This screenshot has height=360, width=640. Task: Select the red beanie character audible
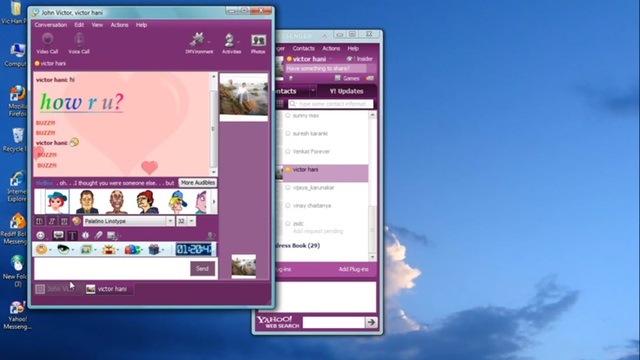tap(147, 202)
